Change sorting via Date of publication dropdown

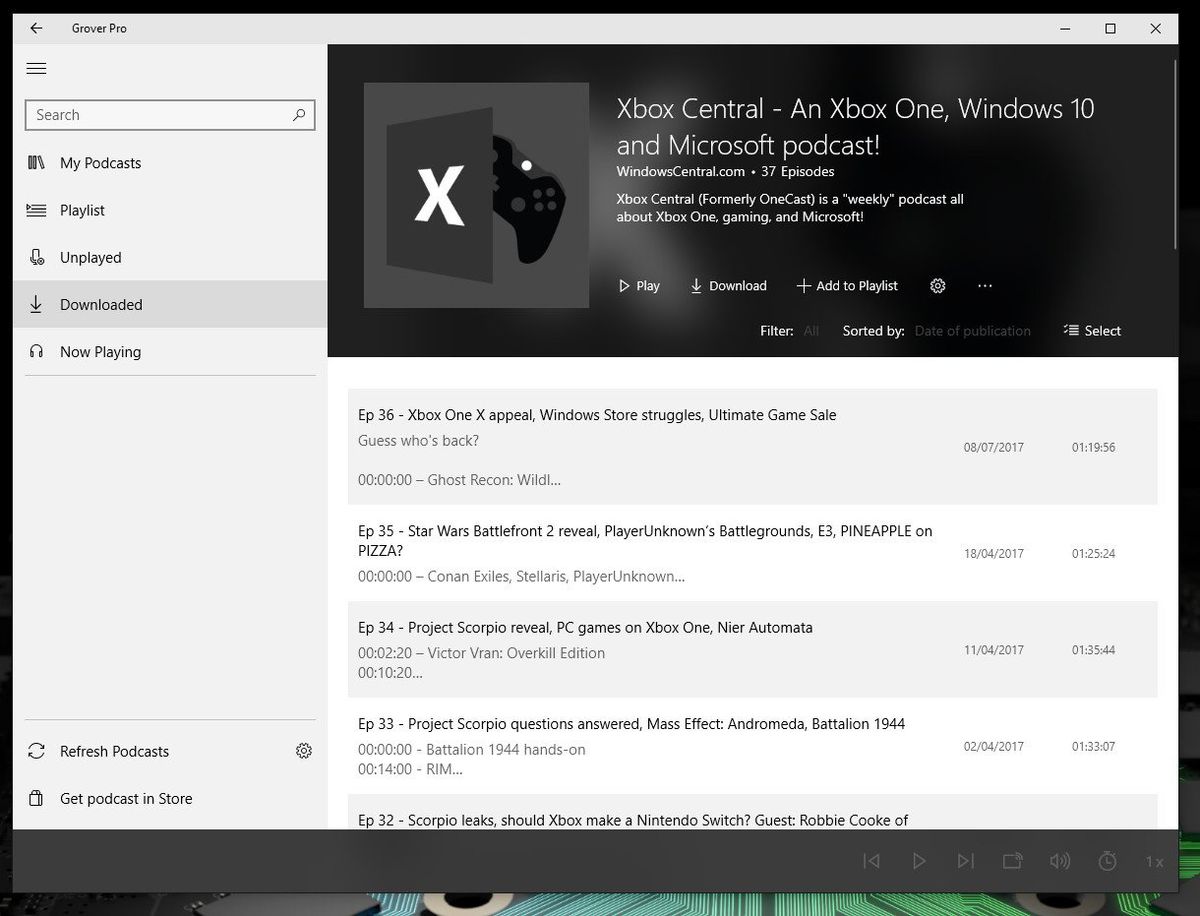click(972, 330)
